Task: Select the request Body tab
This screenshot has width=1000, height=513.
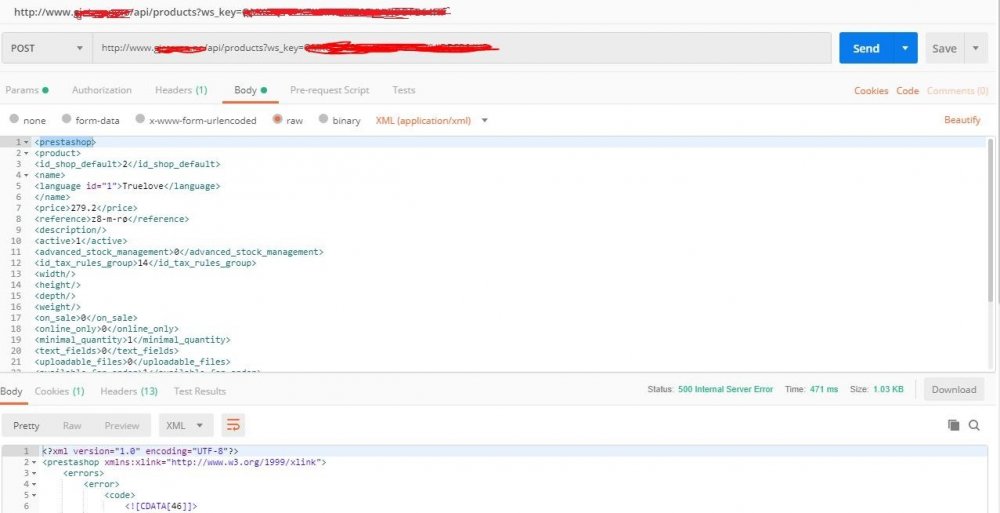Action: 250,90
